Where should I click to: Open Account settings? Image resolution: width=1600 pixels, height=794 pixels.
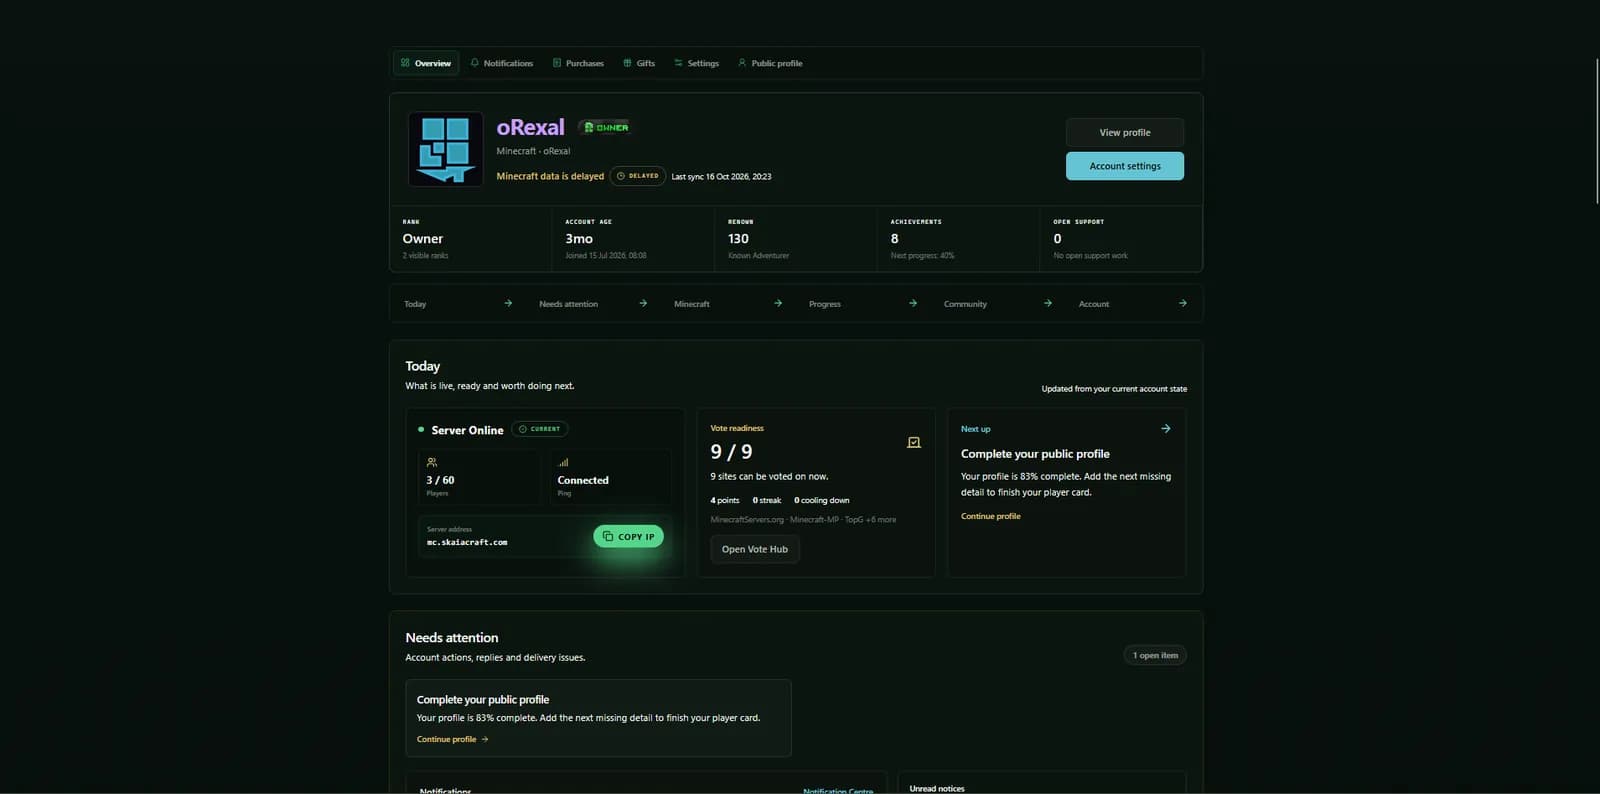point(1125,166)
